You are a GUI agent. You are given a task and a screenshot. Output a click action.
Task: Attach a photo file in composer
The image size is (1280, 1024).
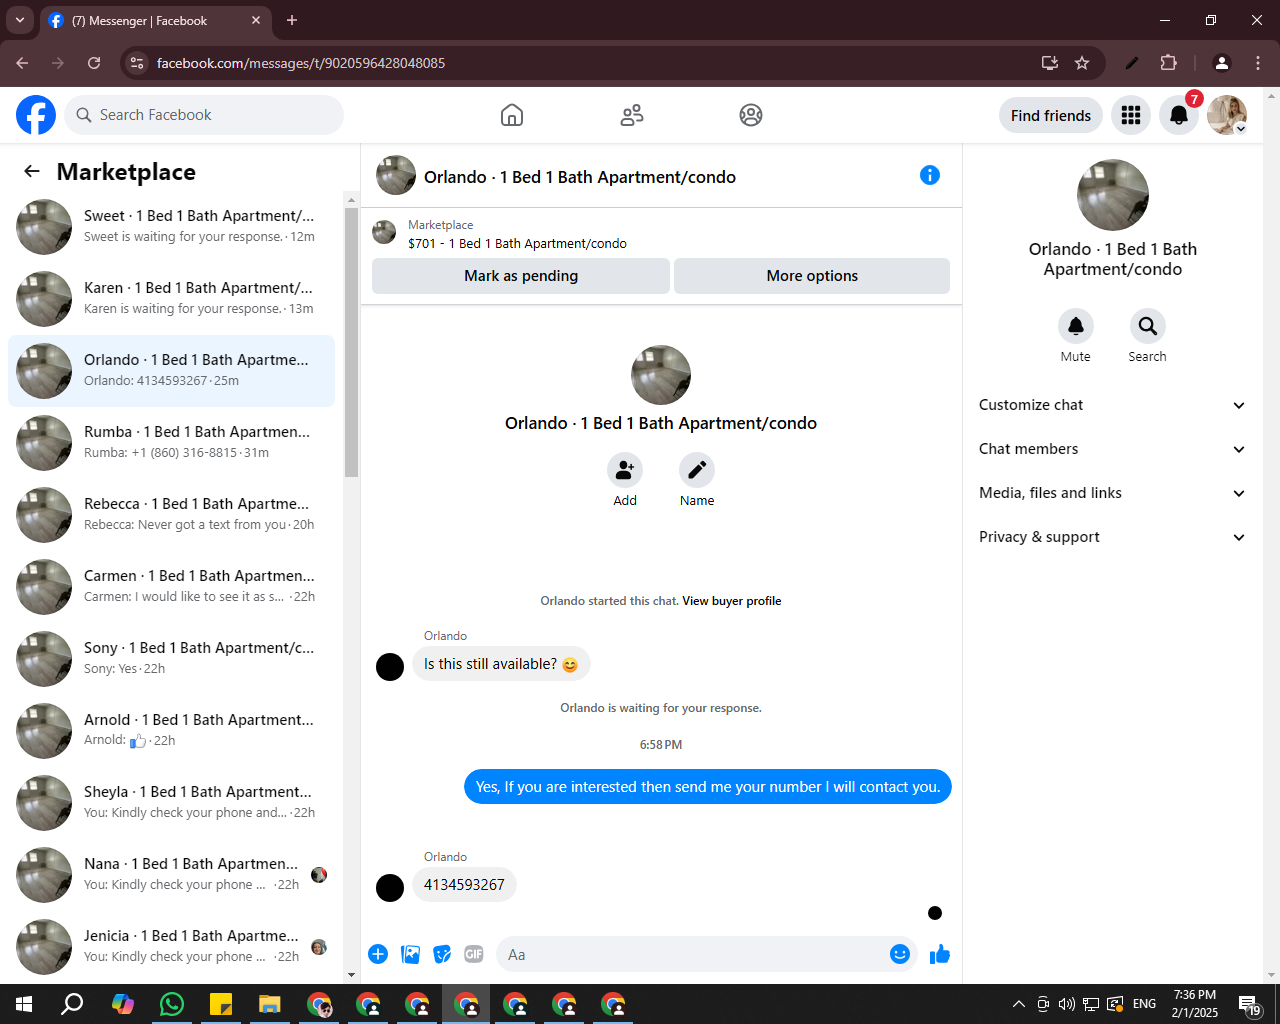[x=410, y=954]
